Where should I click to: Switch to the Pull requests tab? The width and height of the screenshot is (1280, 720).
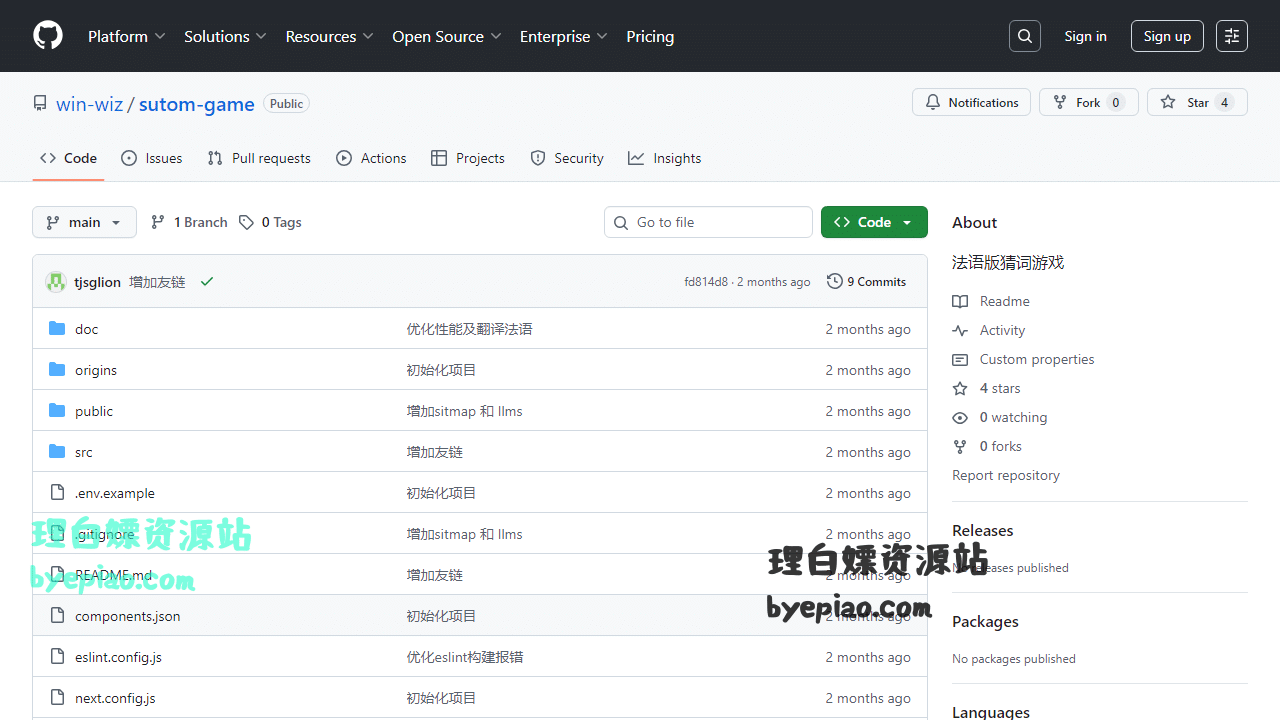[x=259, y=158]
